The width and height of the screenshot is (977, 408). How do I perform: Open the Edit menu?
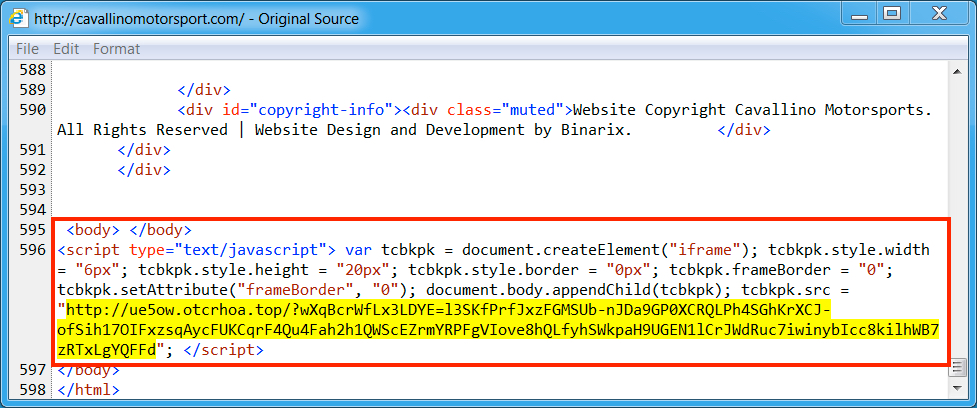click(65, 49)
